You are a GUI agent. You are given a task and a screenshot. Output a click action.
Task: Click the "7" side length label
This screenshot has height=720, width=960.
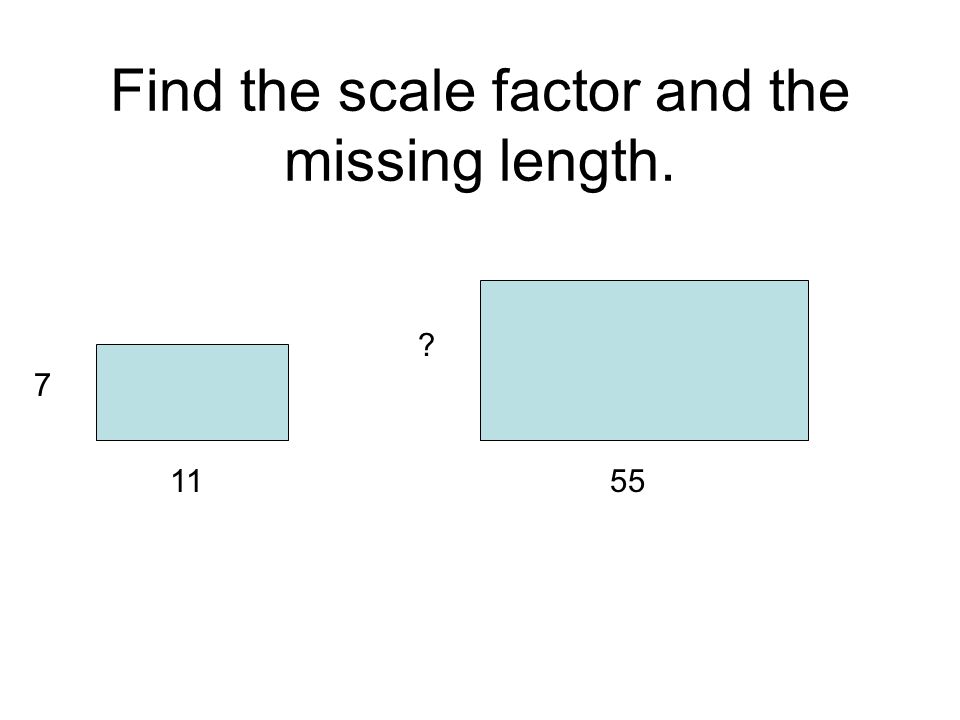(x=42, y=385)
